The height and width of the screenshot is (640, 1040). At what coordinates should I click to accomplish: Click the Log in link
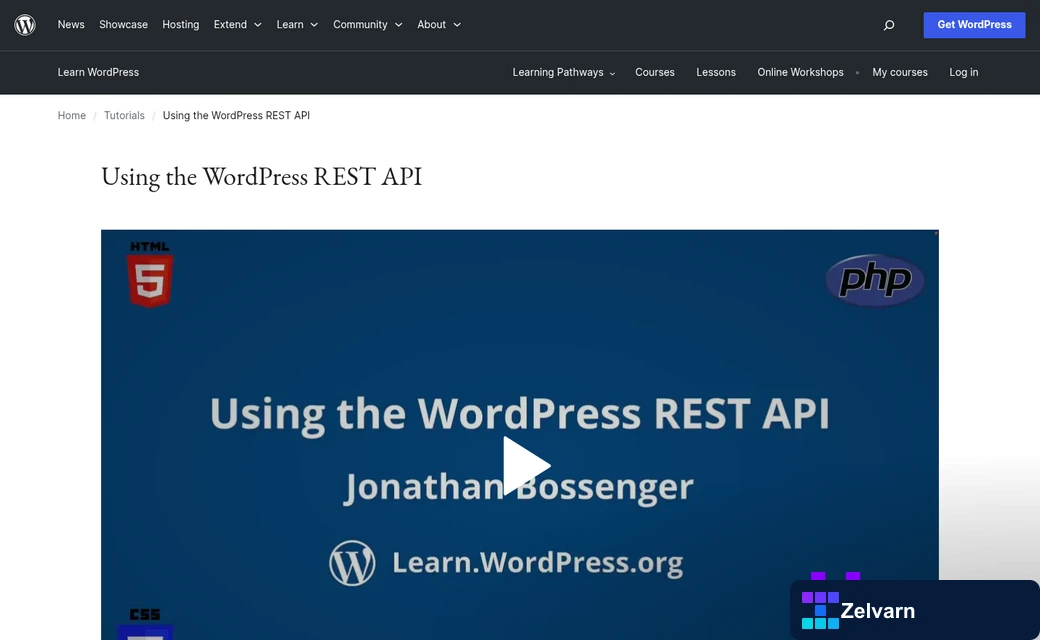click(x=963, y=72)
